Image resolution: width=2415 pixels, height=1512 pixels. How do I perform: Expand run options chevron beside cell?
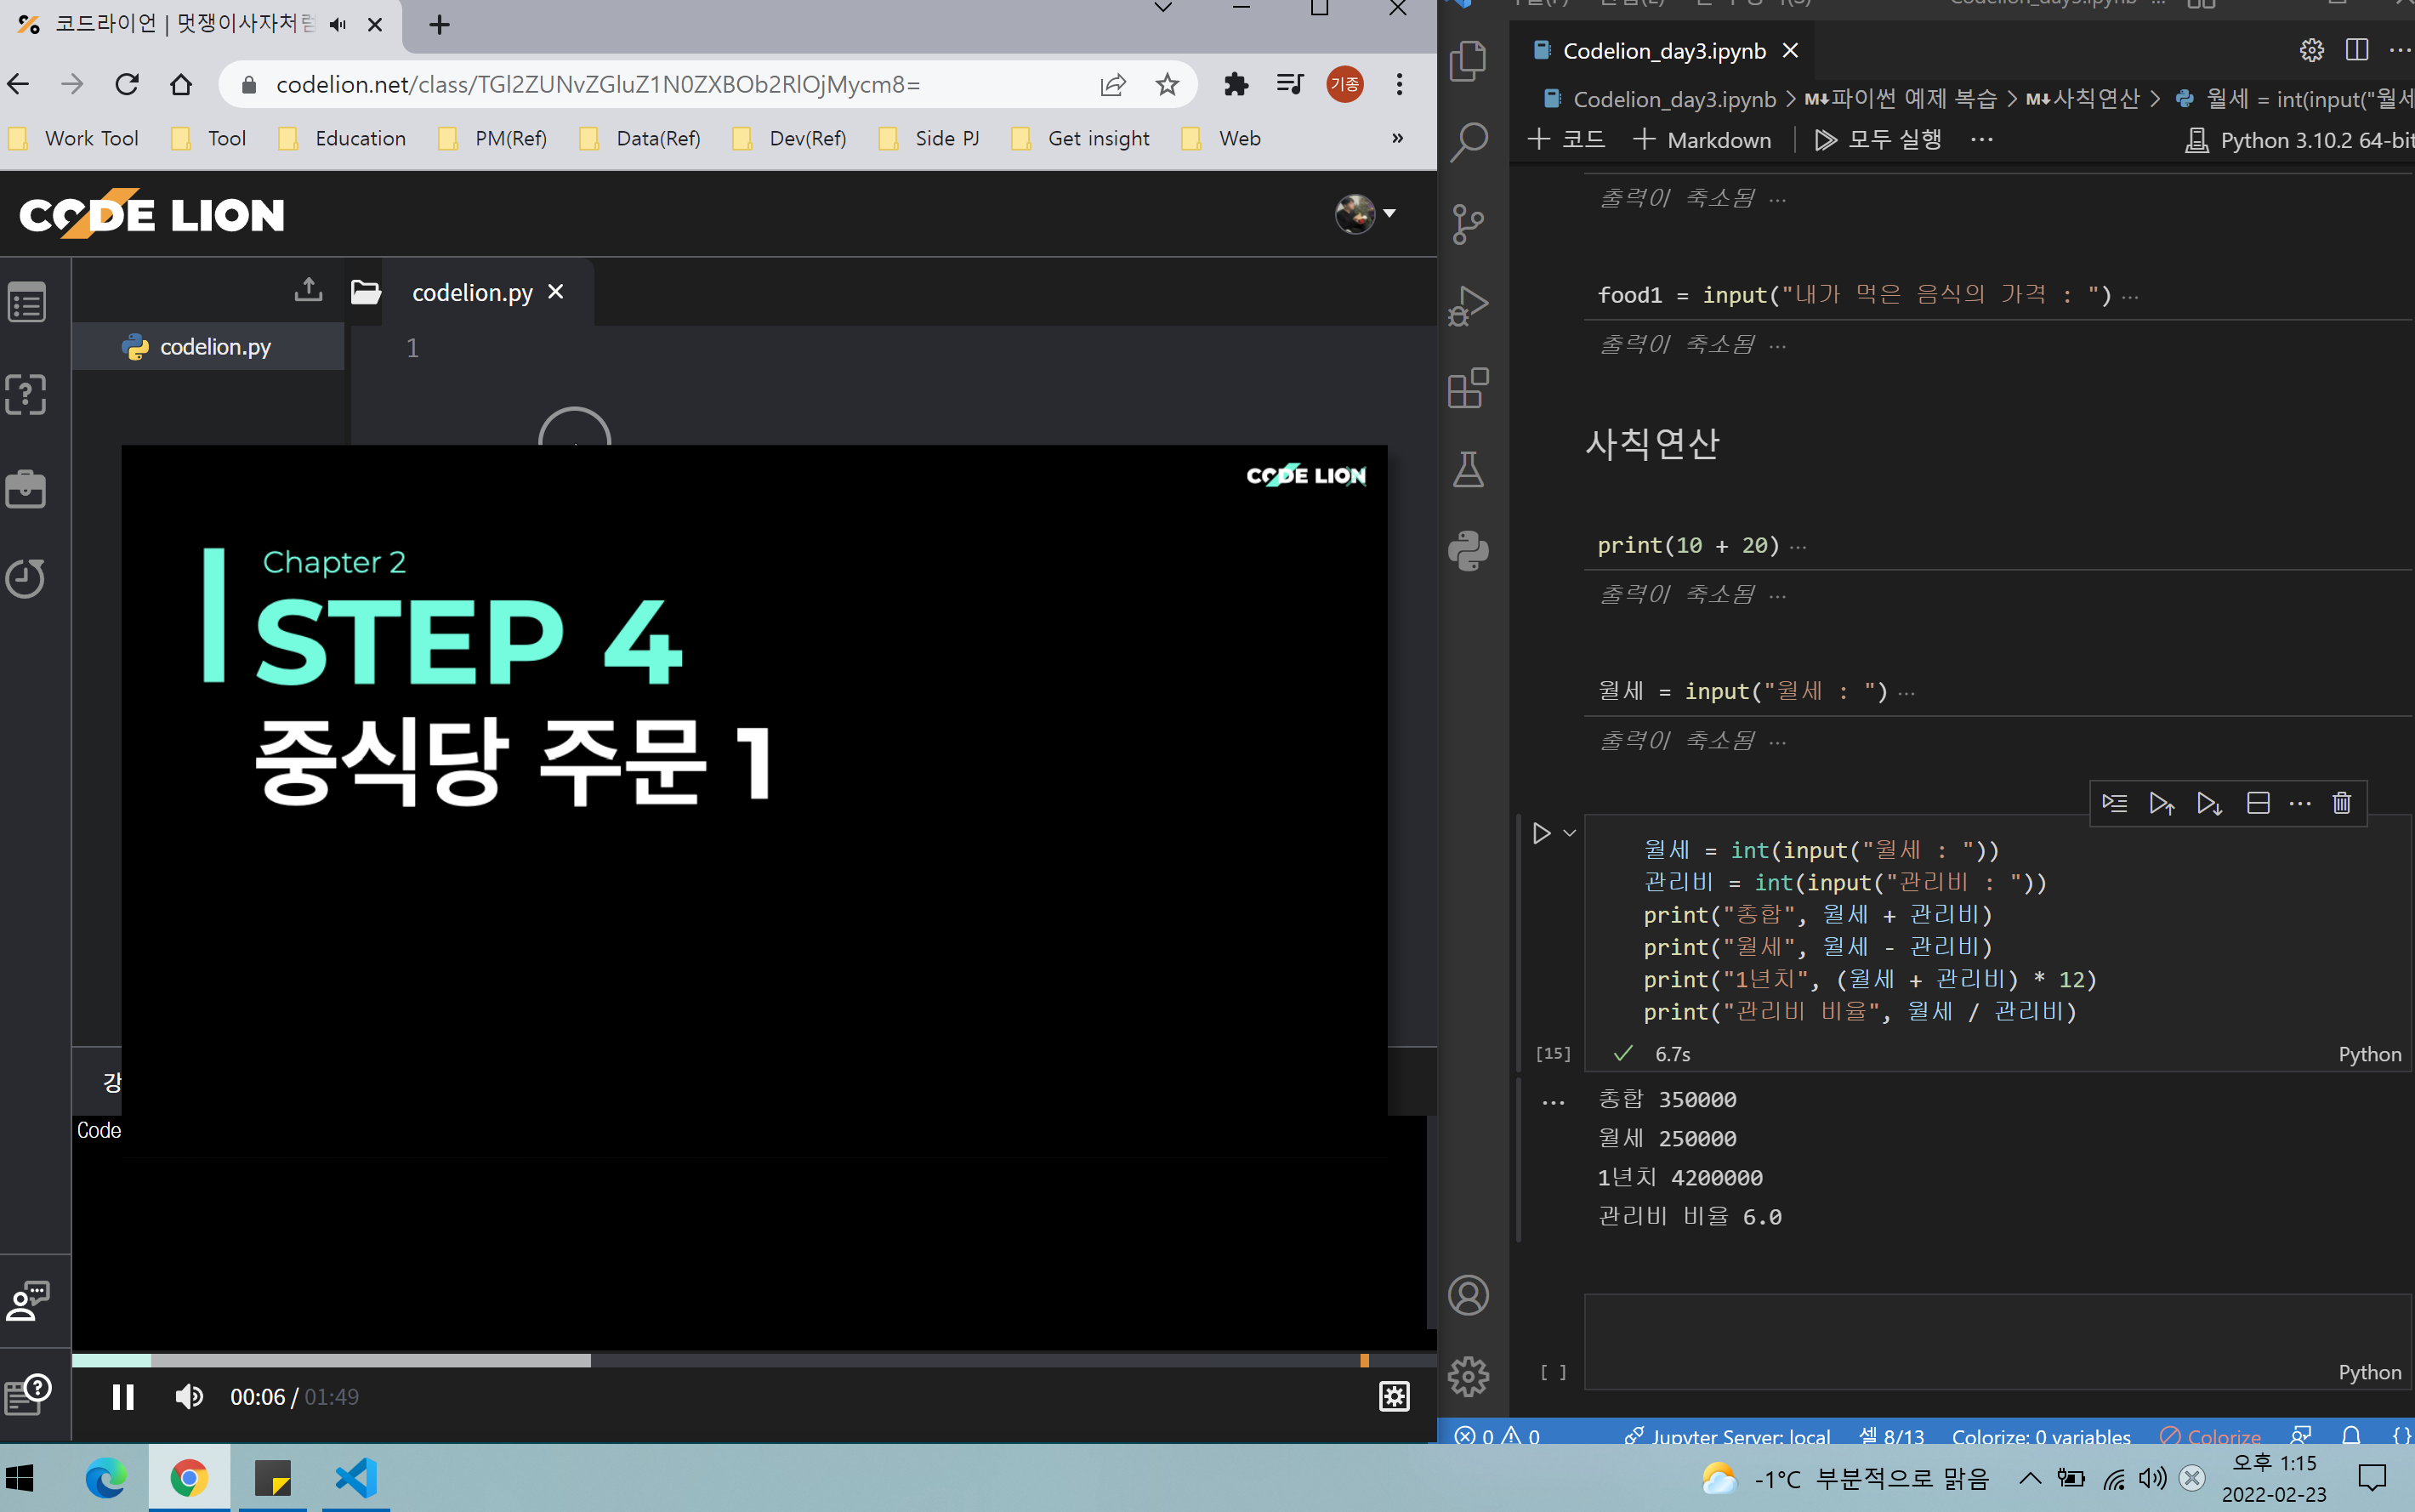(1569, 833)
